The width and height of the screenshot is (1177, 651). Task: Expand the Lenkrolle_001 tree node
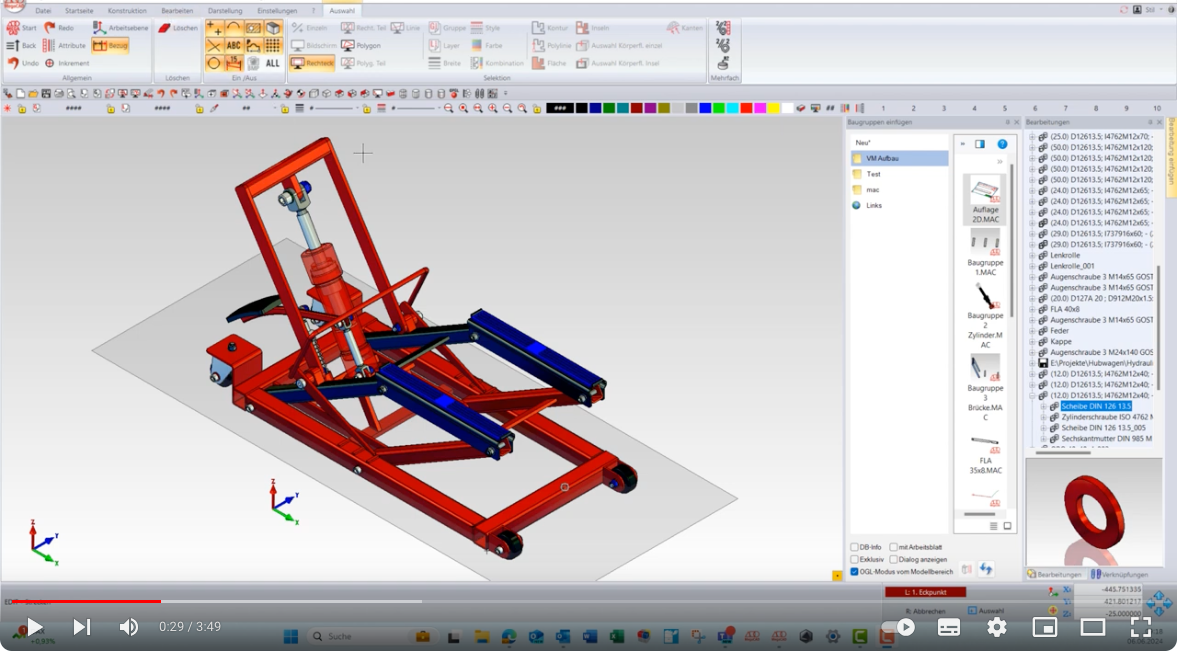pyautogui.click(x=1032, y=266)
